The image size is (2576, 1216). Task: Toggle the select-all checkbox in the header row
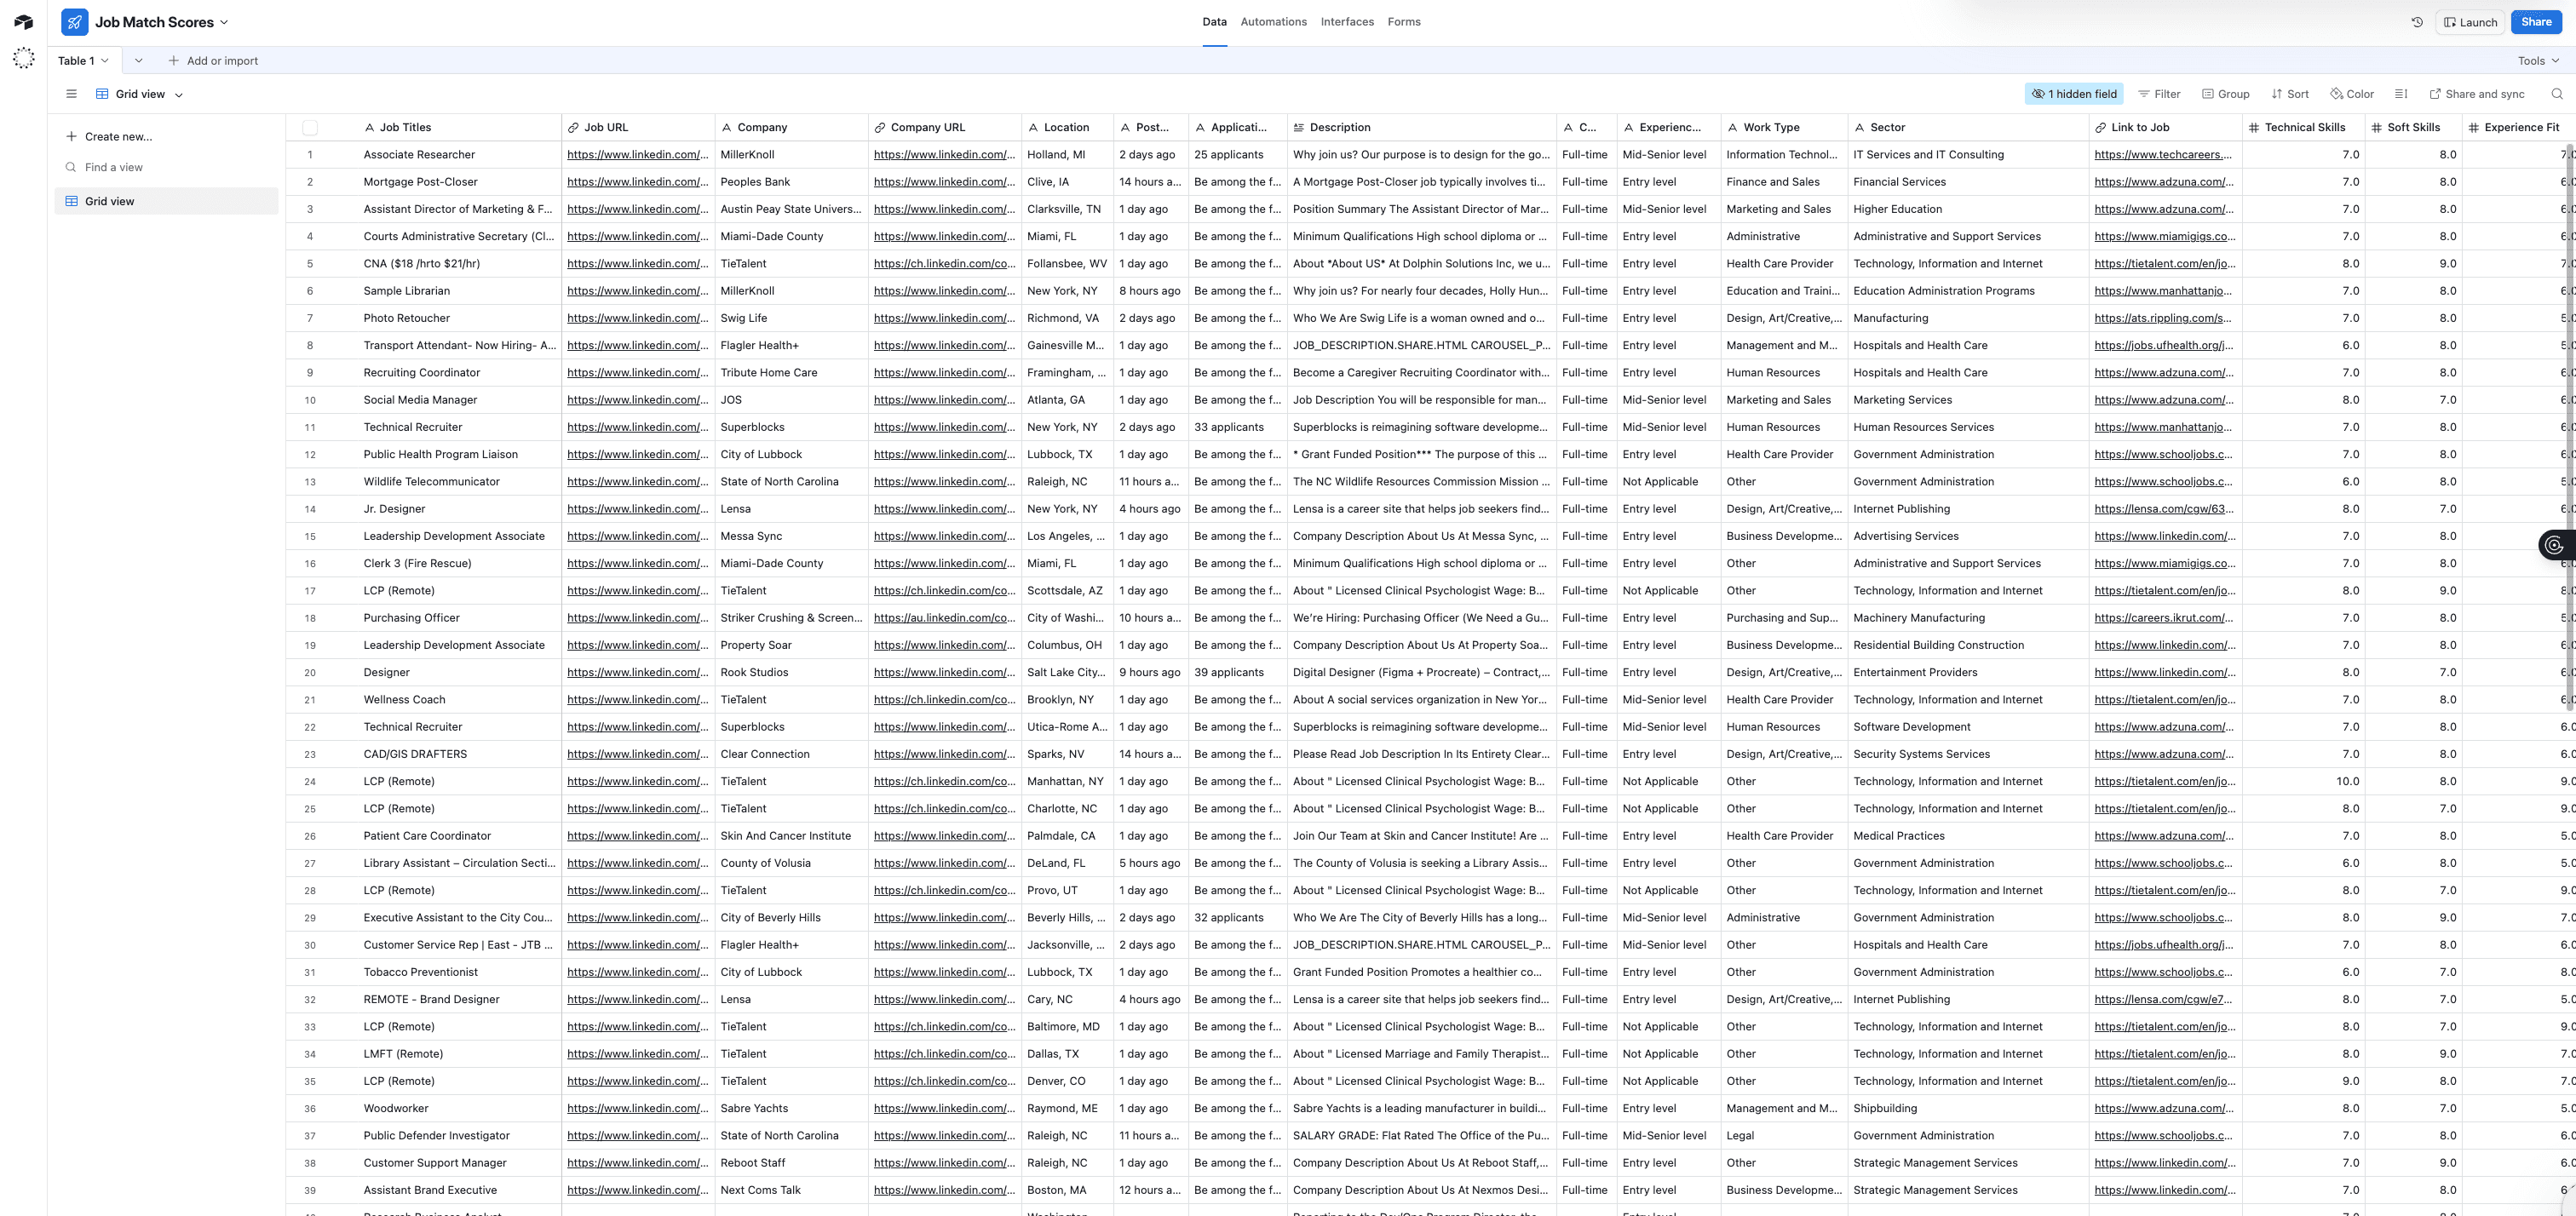pos(310,127)
